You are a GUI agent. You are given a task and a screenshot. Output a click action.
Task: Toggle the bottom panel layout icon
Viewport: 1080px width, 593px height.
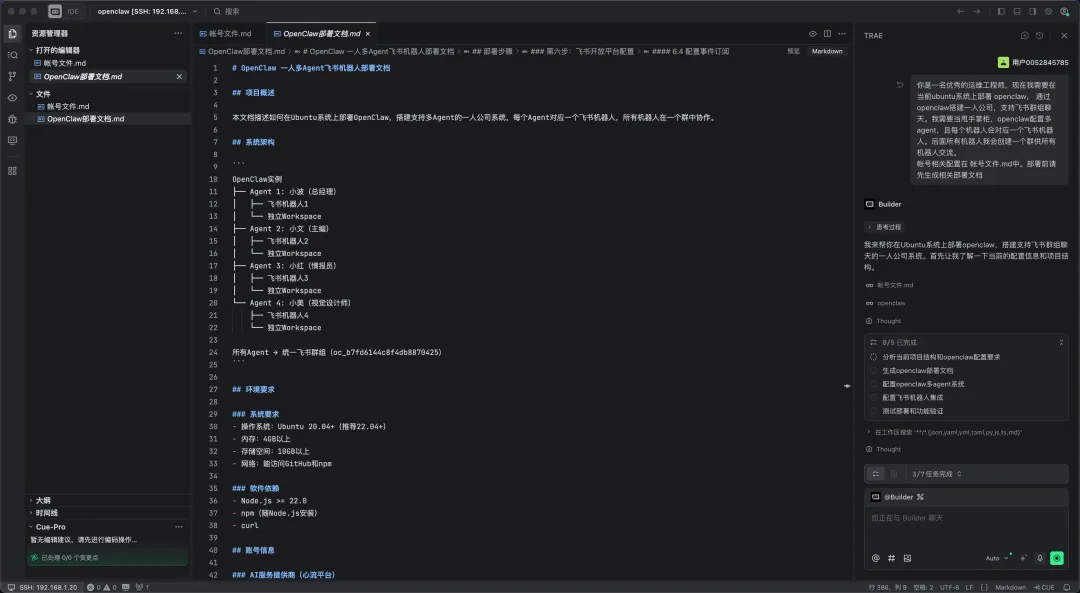pyautogui.click(x=1017, y=11)
